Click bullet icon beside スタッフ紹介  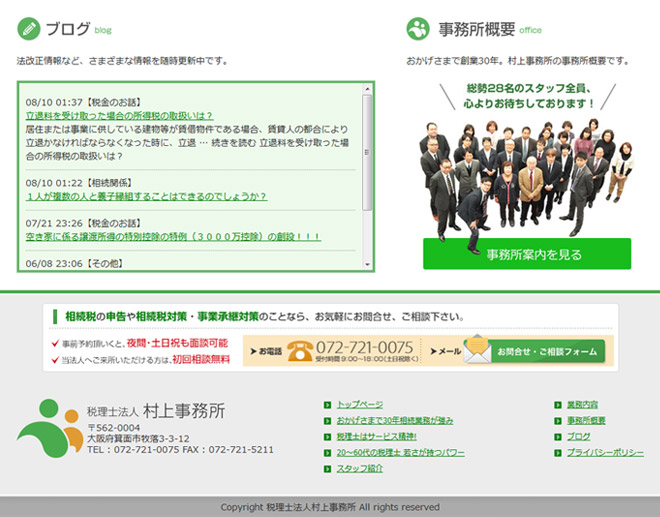(x=327, y=469)
